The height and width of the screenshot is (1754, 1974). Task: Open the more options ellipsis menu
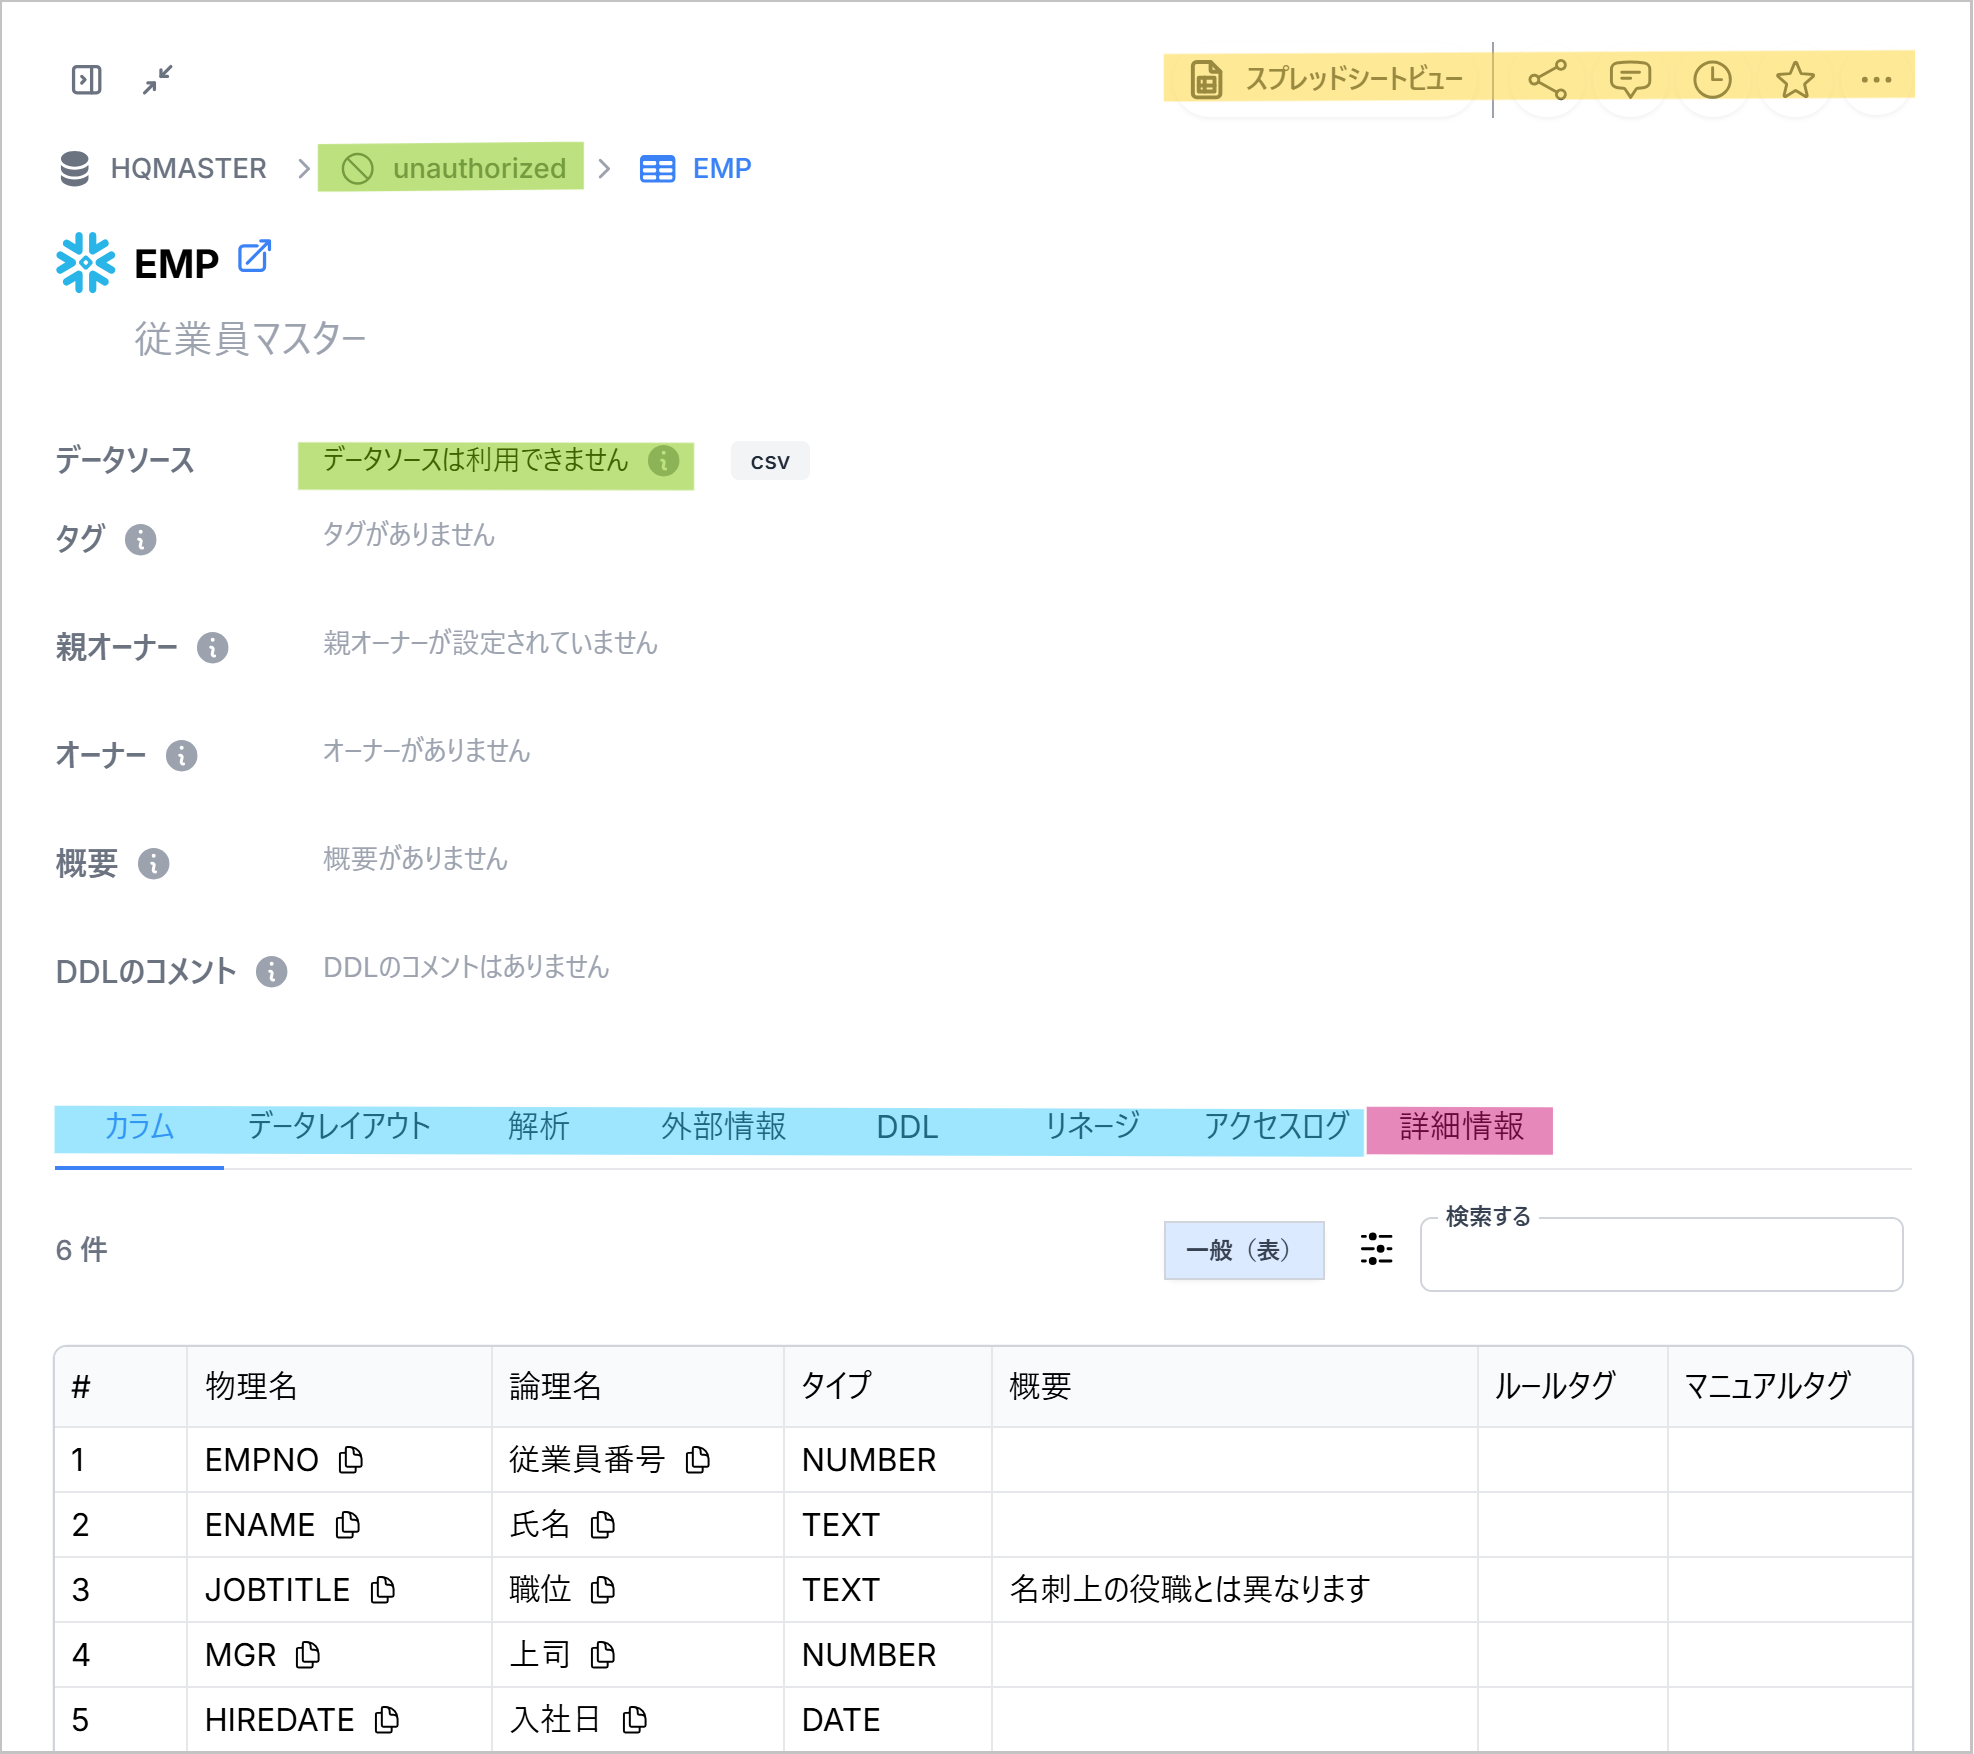pos(1877,79)
